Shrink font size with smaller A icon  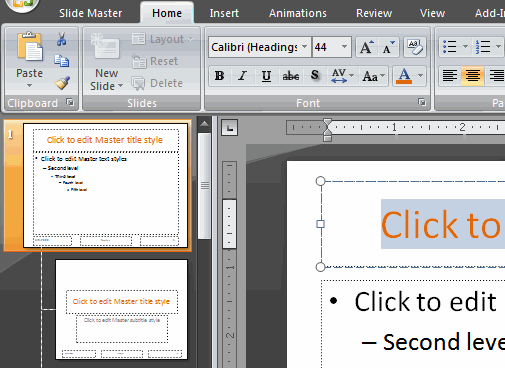pos(388,47)
